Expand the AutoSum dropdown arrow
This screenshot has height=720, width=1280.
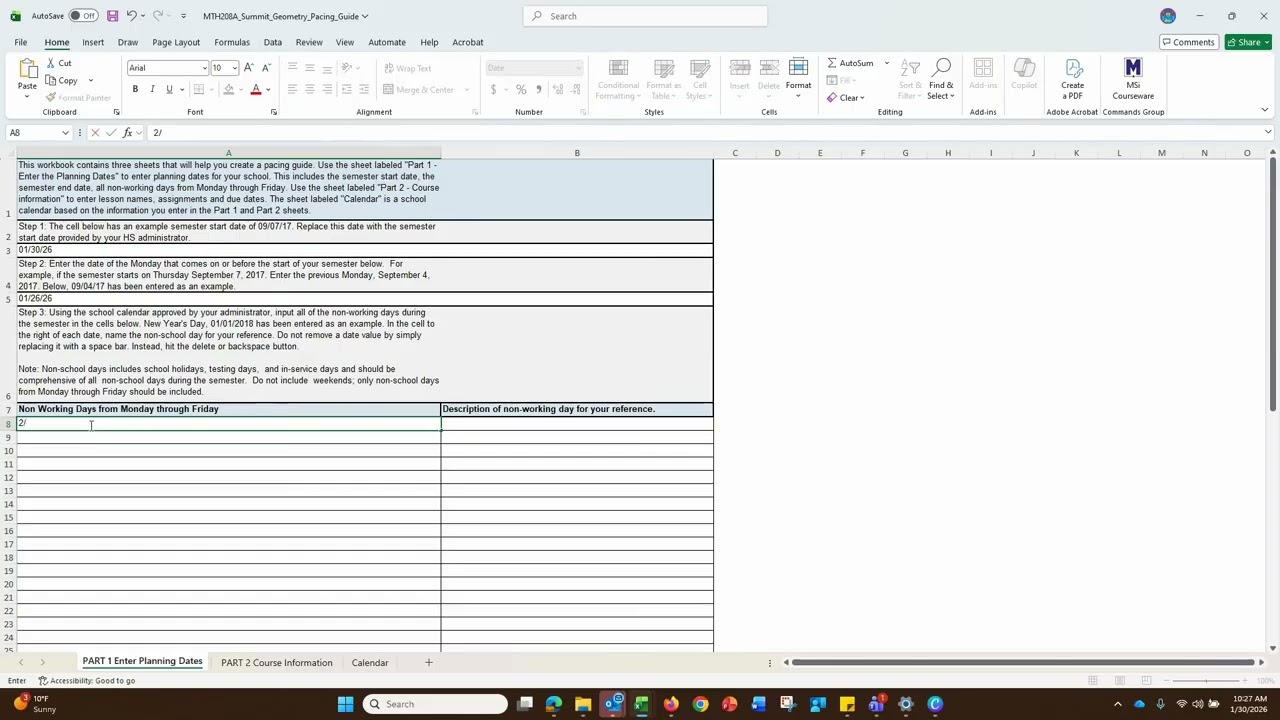886,63
